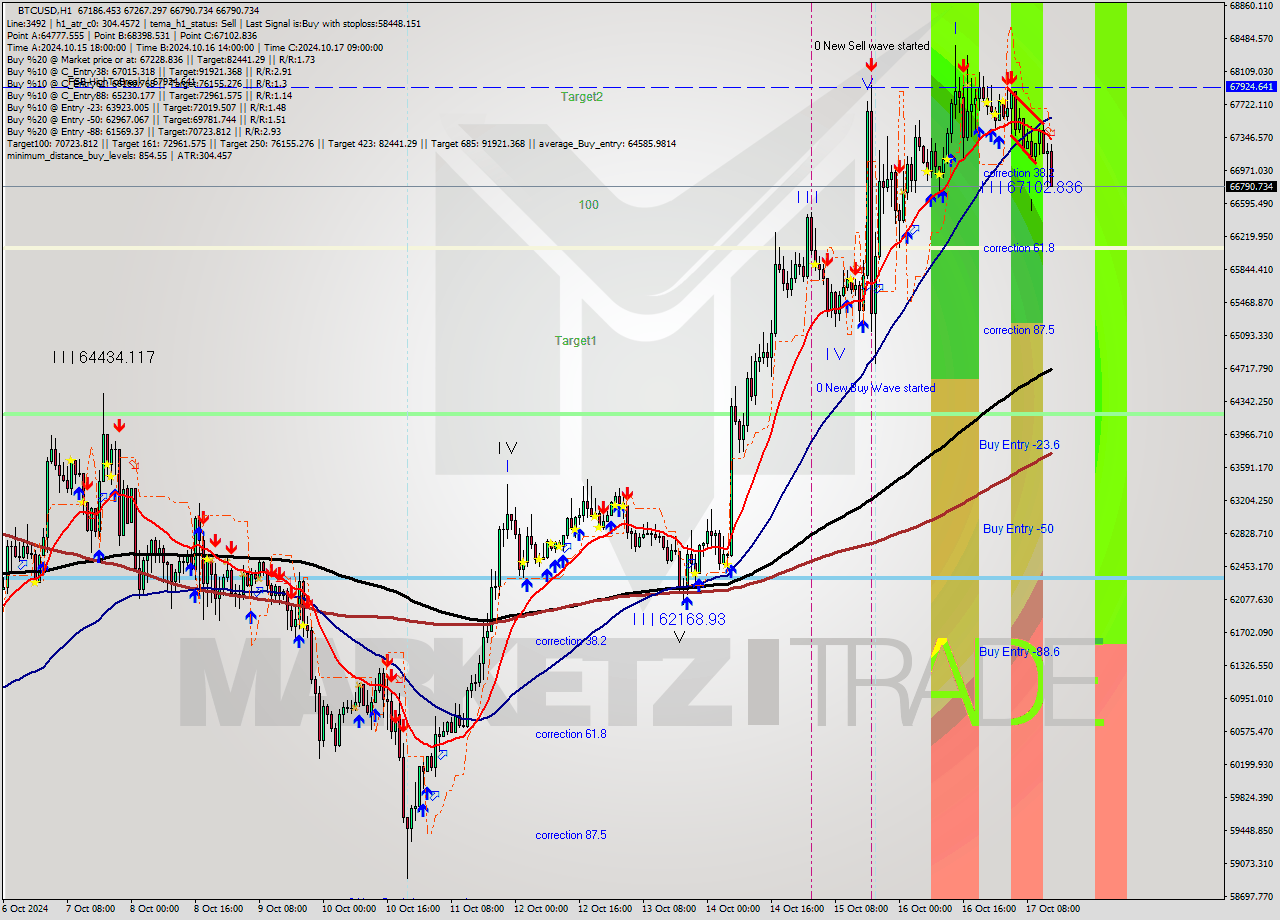This screenshot has height=920, width=1280.
Task: Click the '16 Oct 00:00' time axis label
Action: (925, 909)
